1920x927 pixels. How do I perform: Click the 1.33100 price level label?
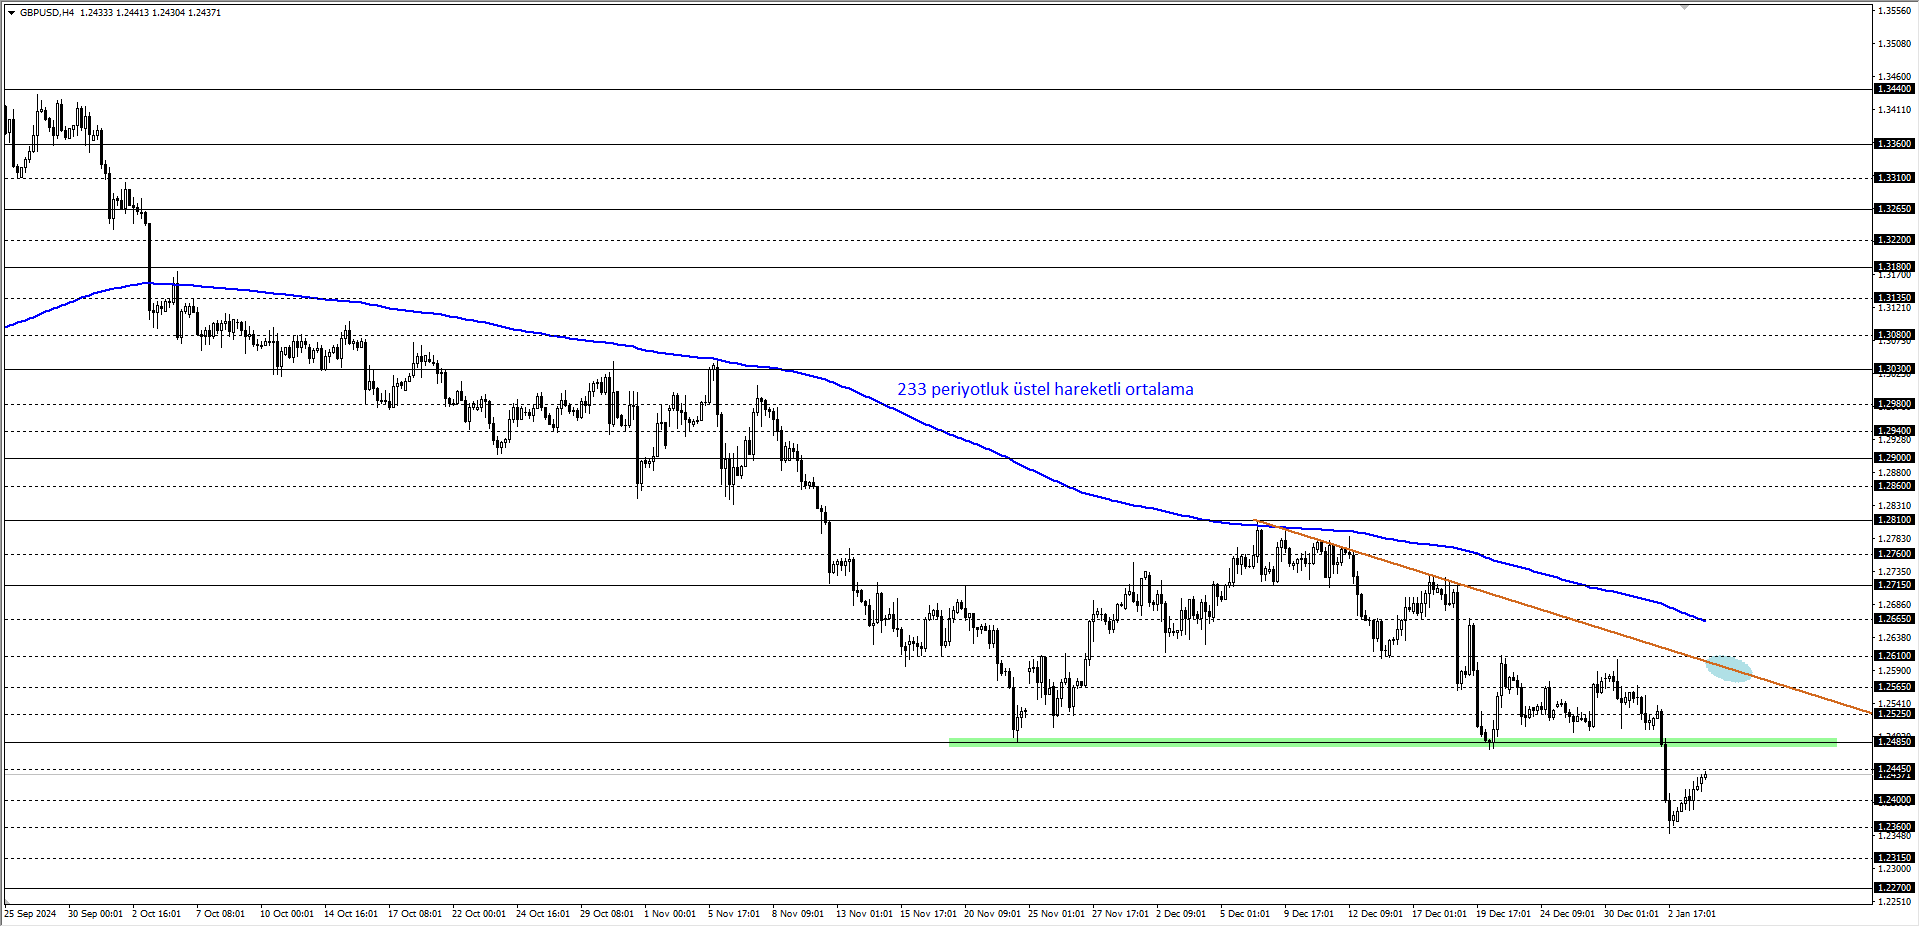[1894, 178]
